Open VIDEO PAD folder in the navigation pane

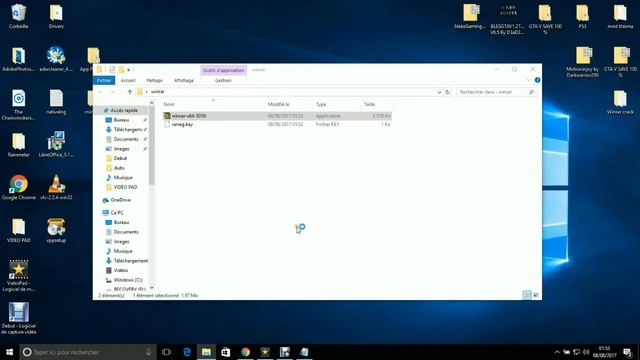pos(125,187)
